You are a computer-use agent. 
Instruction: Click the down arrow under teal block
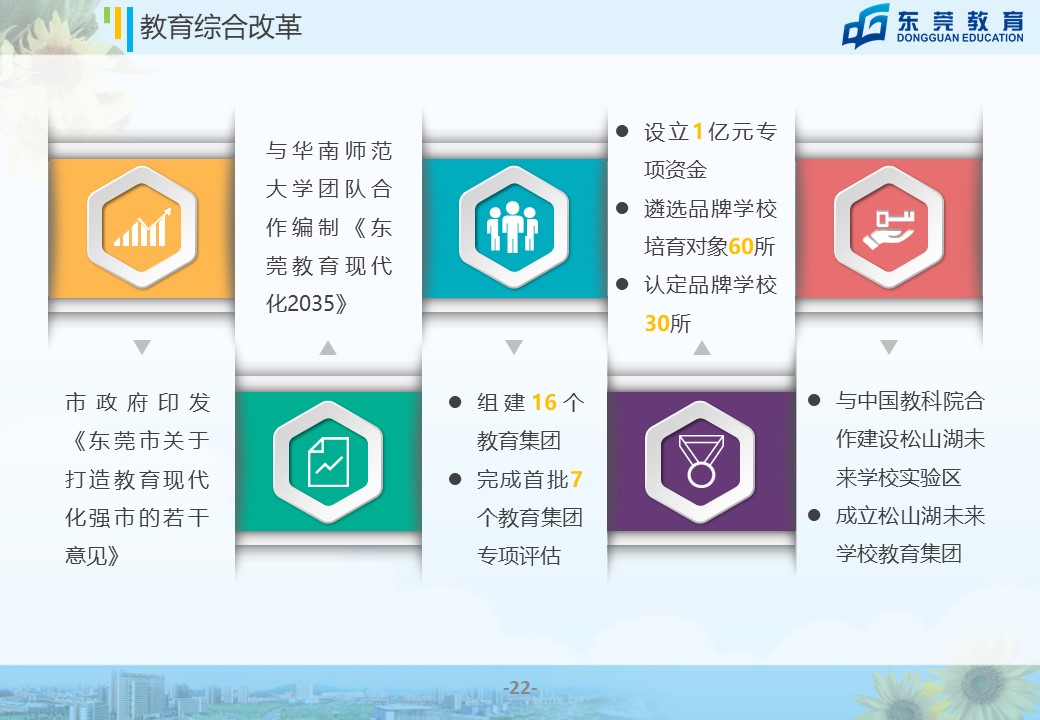(x=514, y=347)
